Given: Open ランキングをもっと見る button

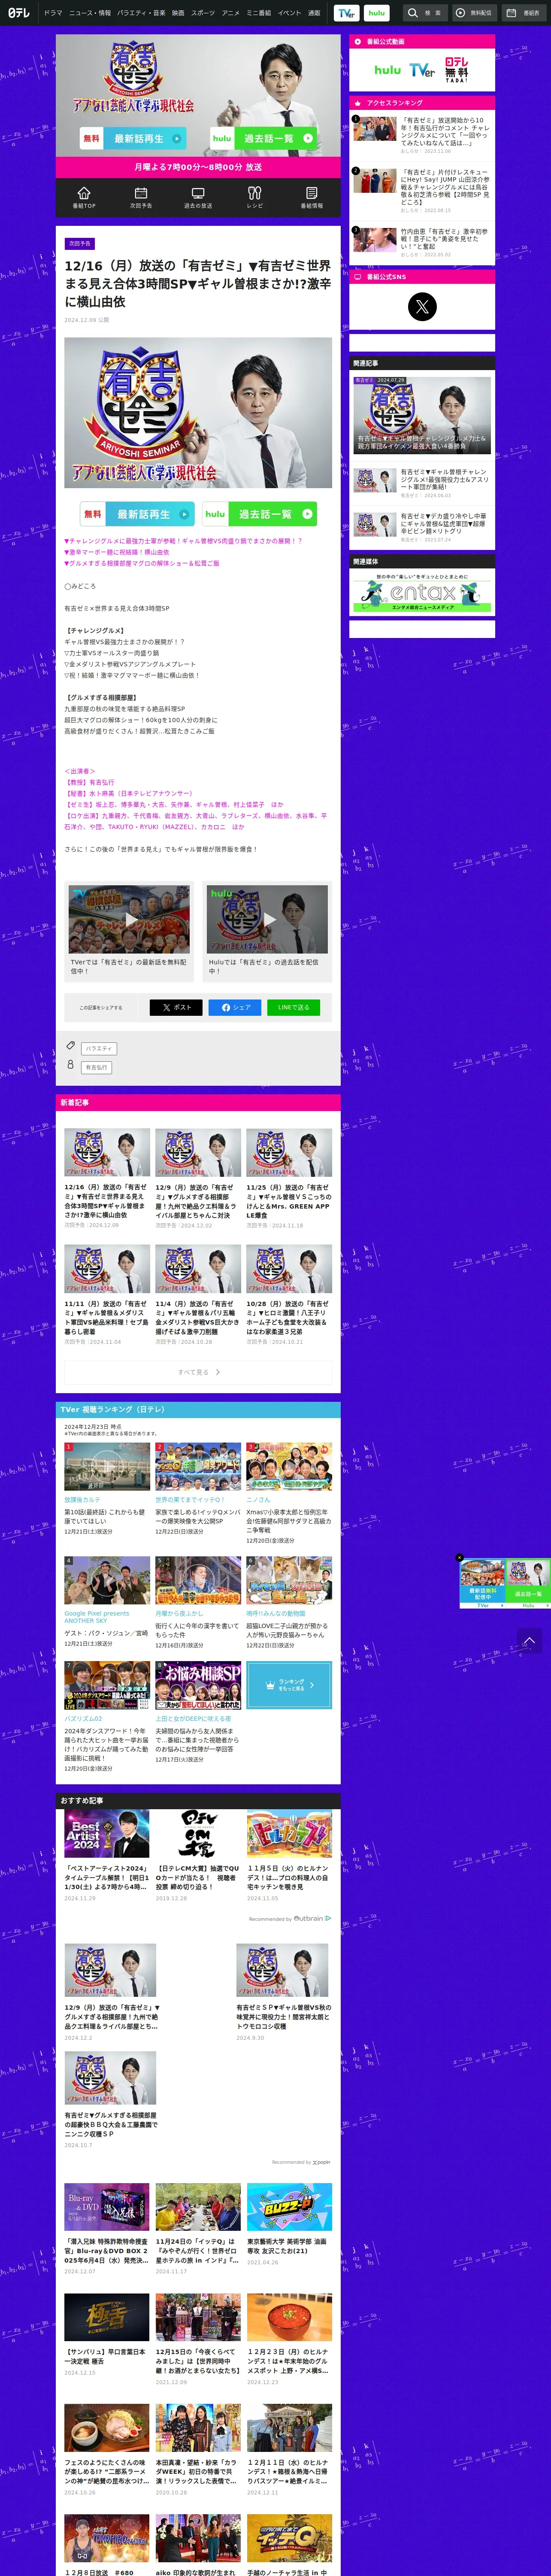Looking at the screenshot, I should (x=289, y=1685).
